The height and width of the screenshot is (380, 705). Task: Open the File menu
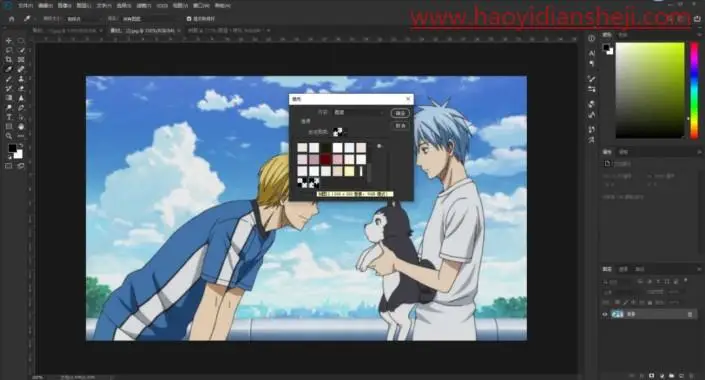pos(25,6)
